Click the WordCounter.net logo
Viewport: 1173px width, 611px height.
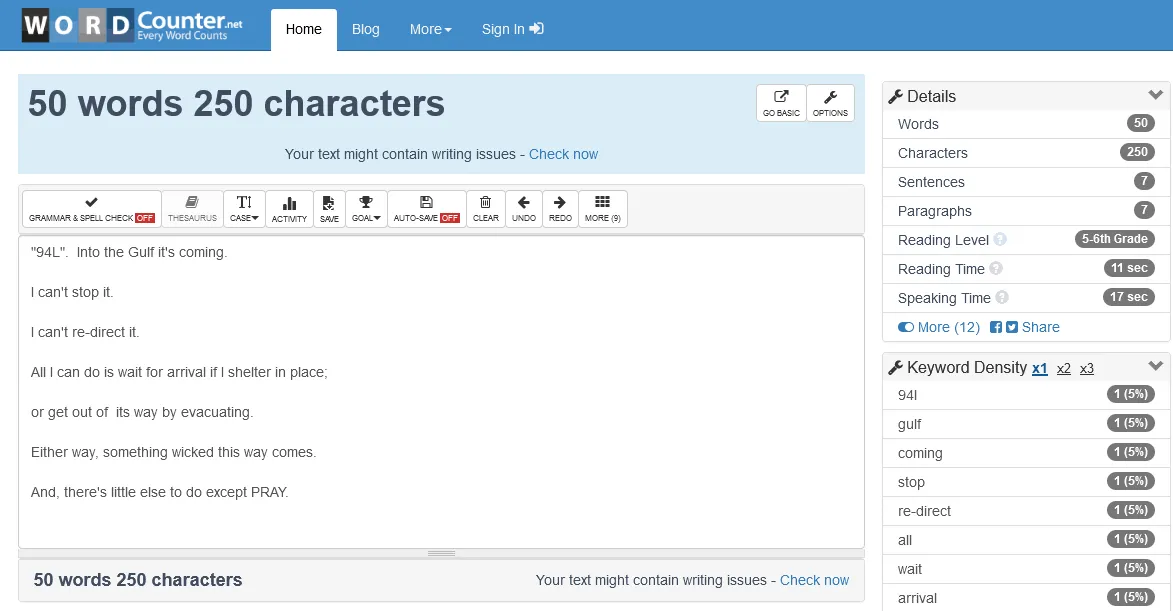132,25
